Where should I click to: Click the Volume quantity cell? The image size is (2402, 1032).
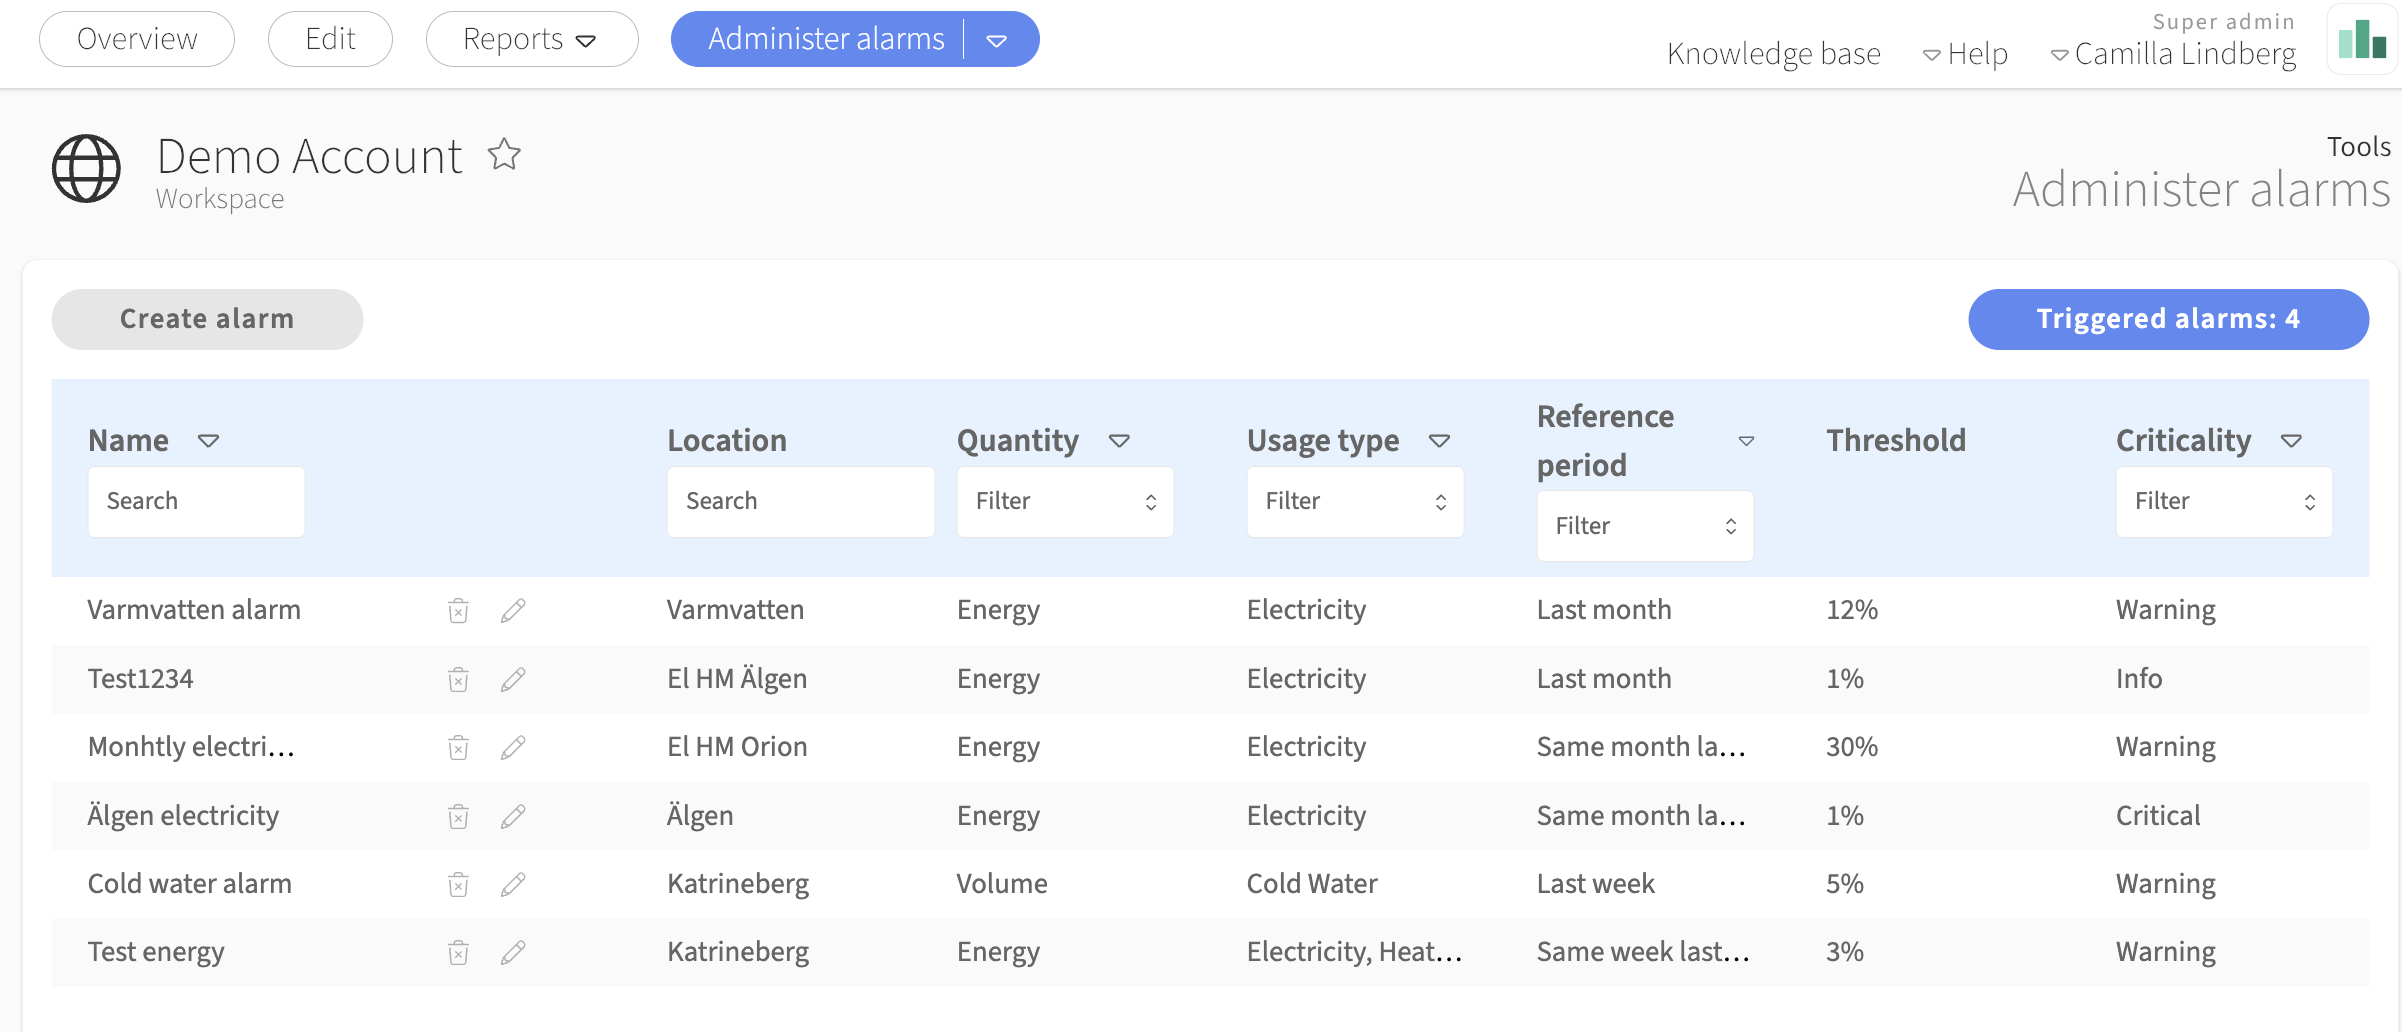pyautogui.click(x=1002, y=884)
